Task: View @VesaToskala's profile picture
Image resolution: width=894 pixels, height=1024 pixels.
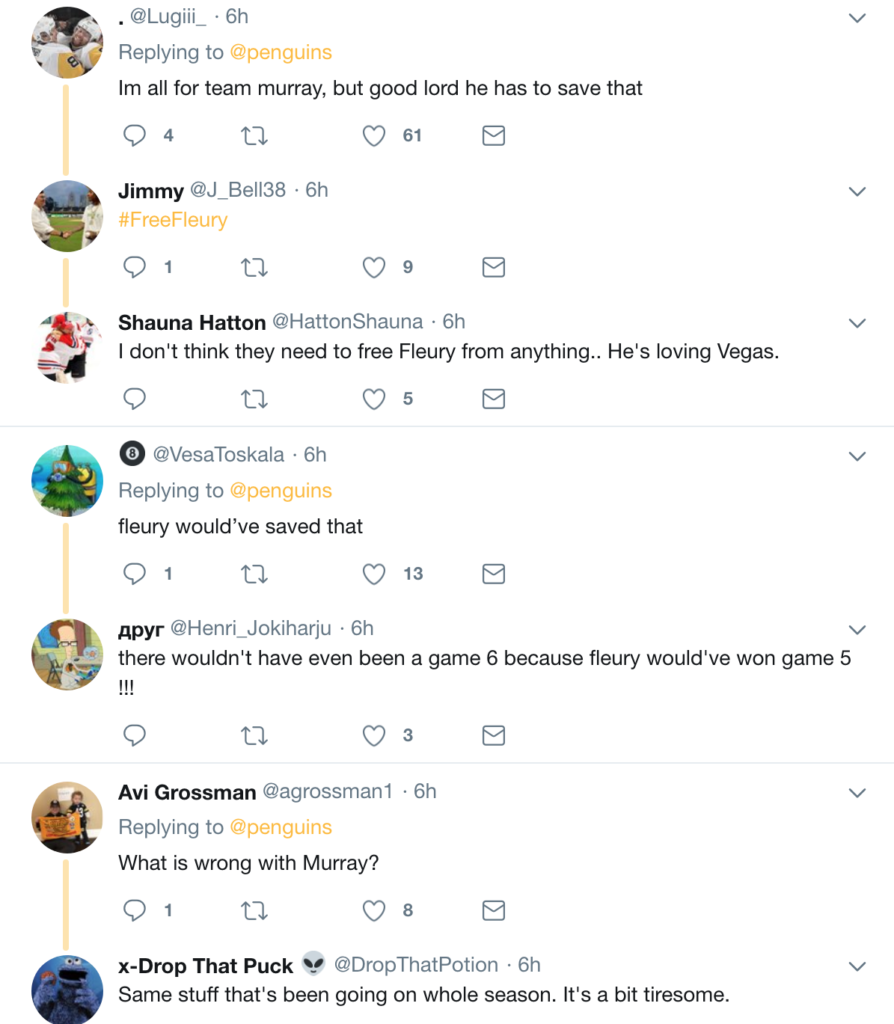Action: point(68,480)
